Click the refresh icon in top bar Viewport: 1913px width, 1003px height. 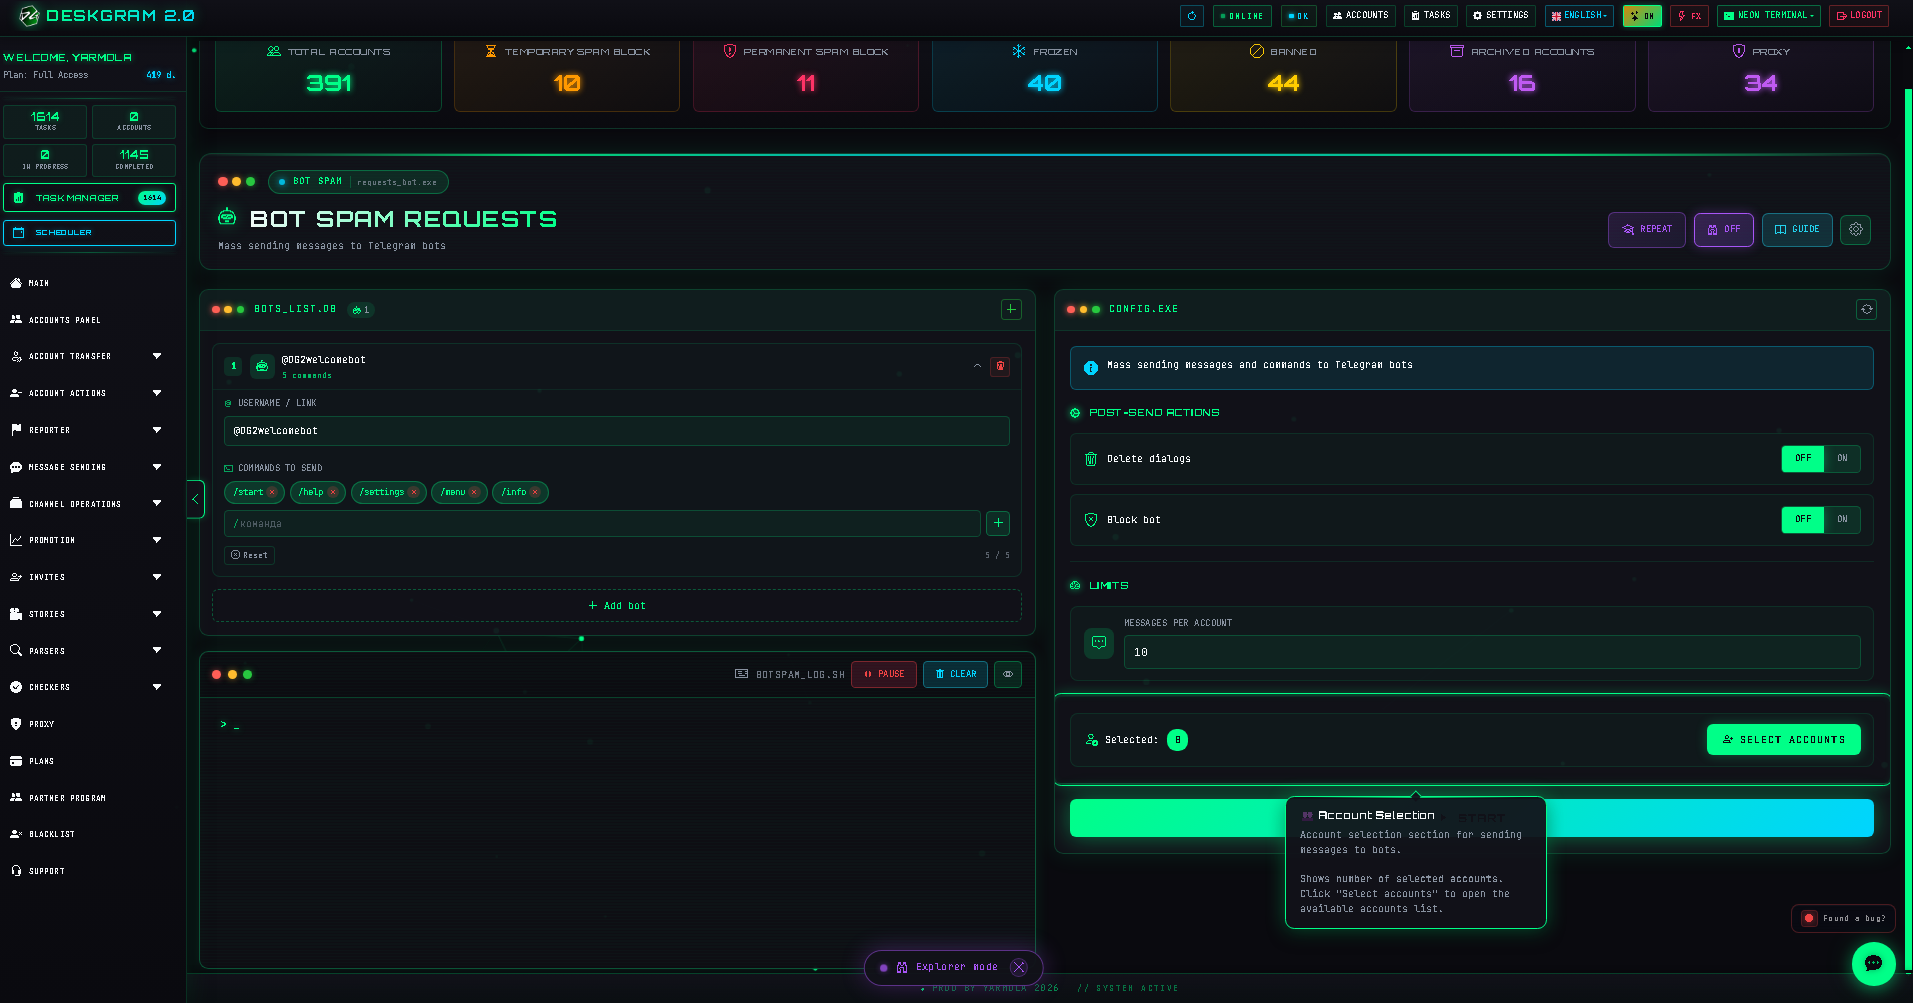(1191, 16)
